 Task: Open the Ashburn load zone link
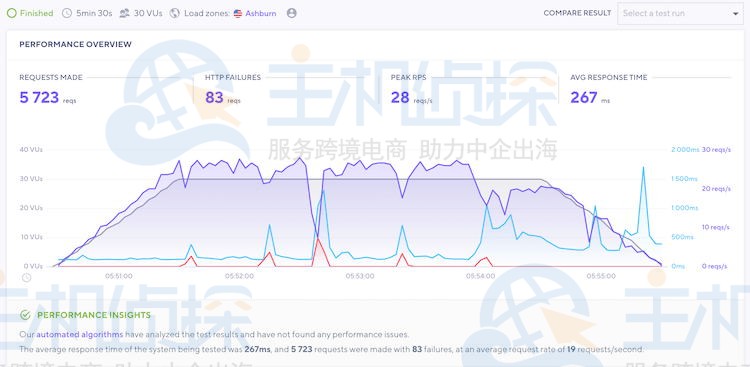pos(261,13)
